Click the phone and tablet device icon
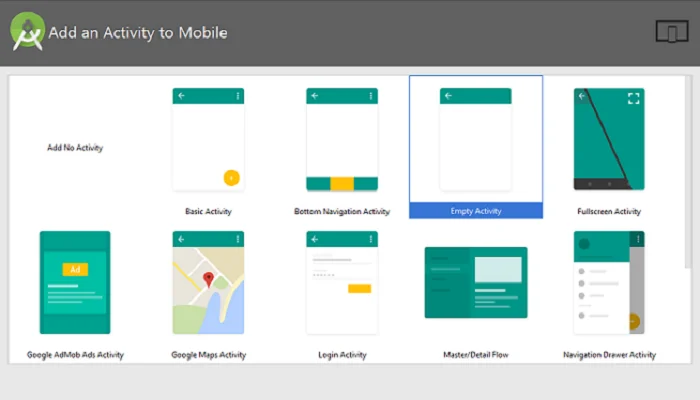 (672, 32)
